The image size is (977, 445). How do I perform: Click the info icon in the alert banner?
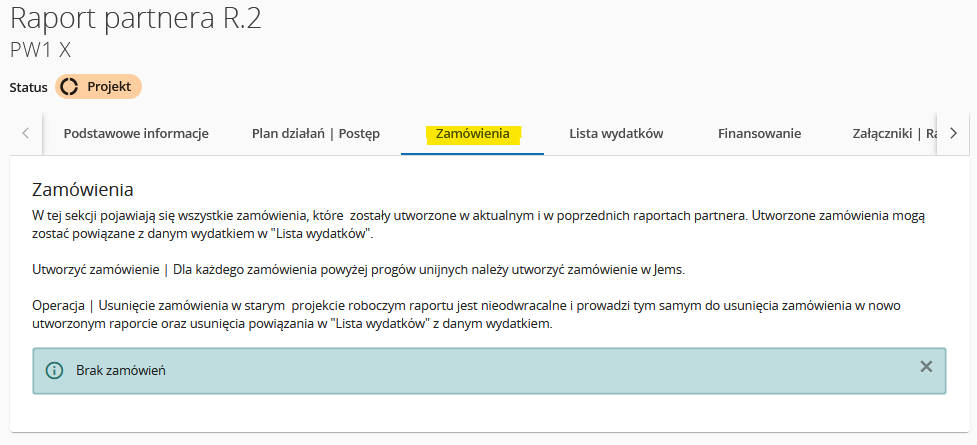point(55,371)
